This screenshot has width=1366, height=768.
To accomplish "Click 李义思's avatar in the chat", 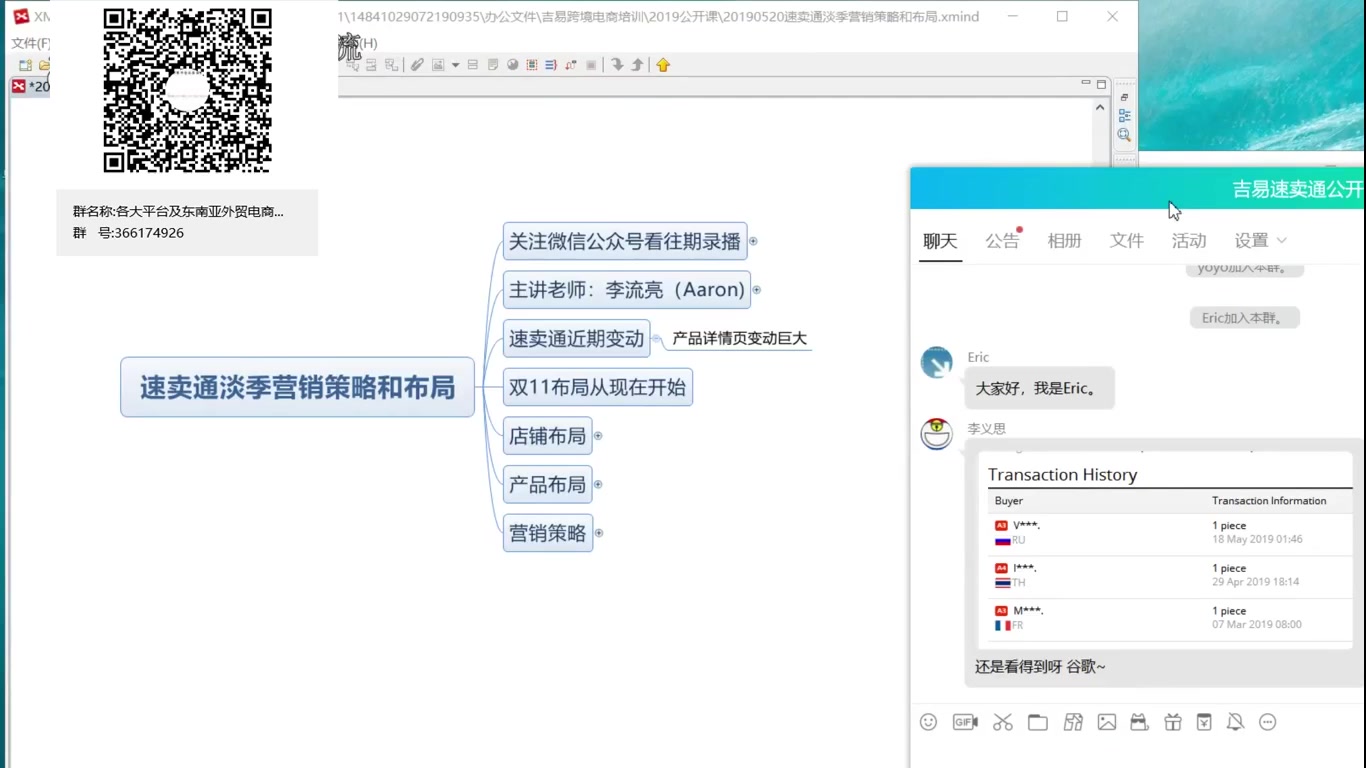I will [937, 434].
